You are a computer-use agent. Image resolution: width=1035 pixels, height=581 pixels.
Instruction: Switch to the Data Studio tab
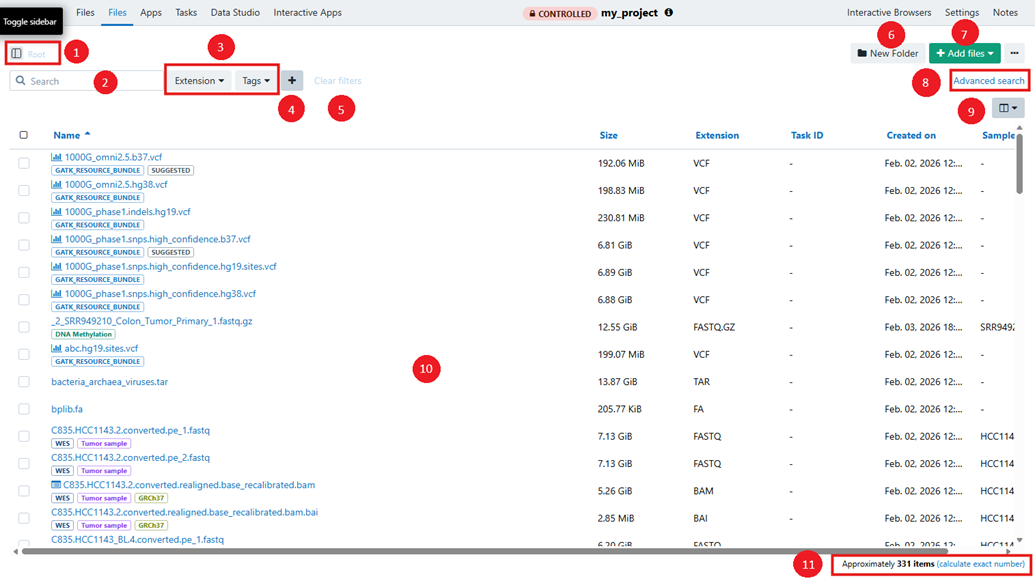[x=235, y=13]
